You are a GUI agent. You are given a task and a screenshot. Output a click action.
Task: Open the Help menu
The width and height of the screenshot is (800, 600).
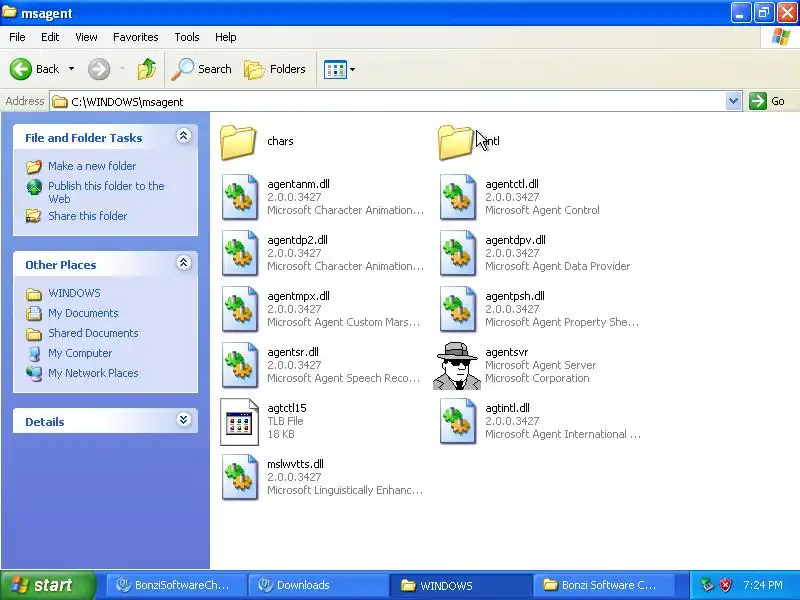[226, 37]
